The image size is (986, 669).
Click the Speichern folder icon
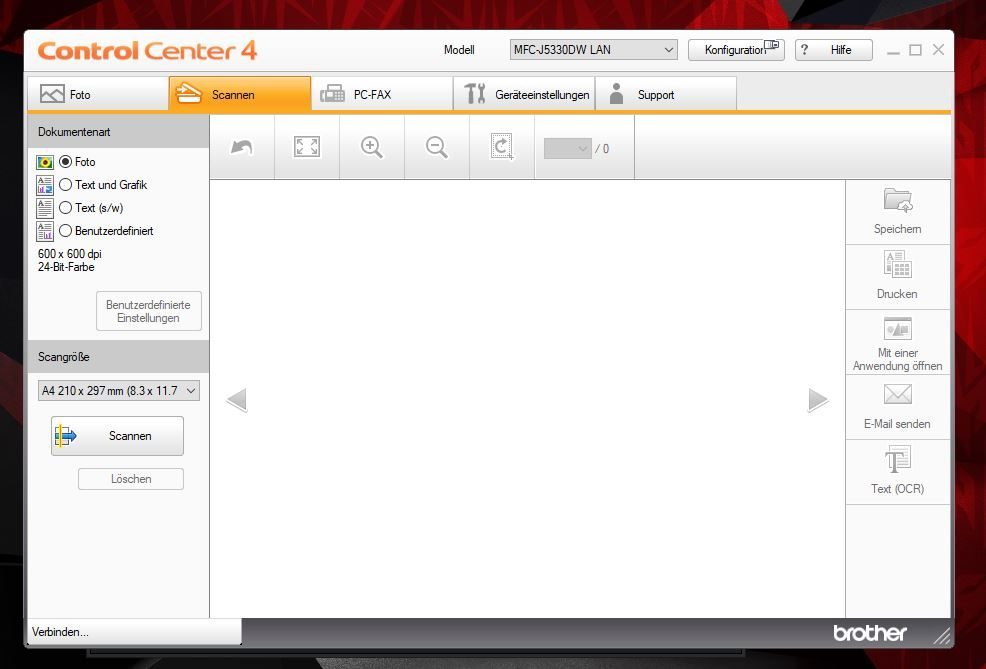[x=897, y=201]
